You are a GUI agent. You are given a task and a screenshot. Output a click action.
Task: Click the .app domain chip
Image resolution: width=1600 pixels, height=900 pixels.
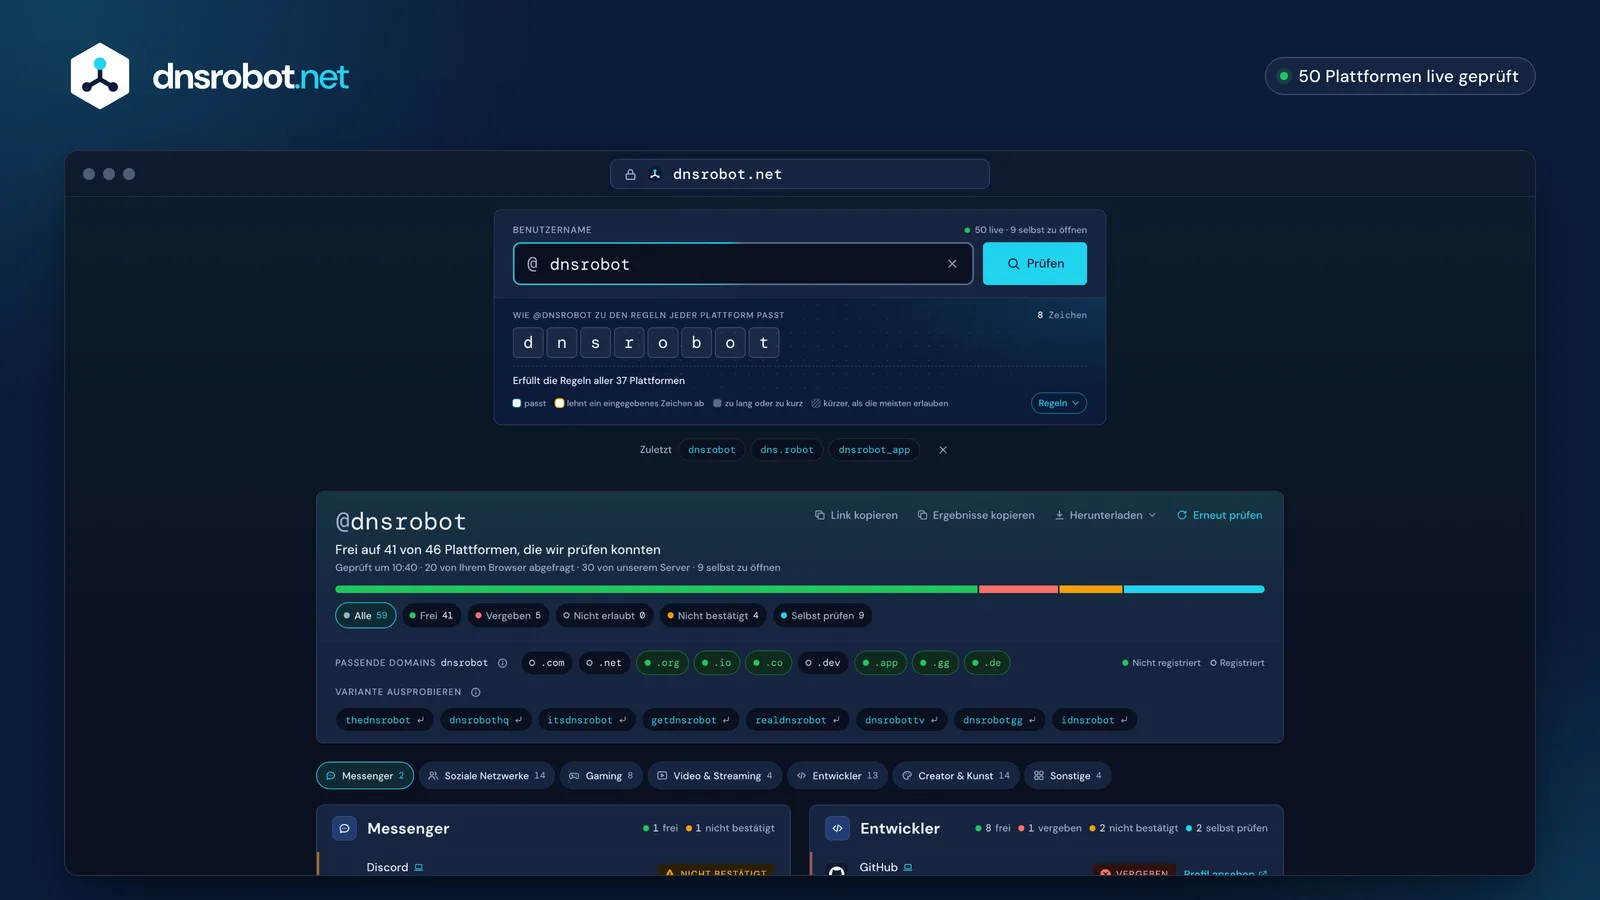click(x=880, y=663)
